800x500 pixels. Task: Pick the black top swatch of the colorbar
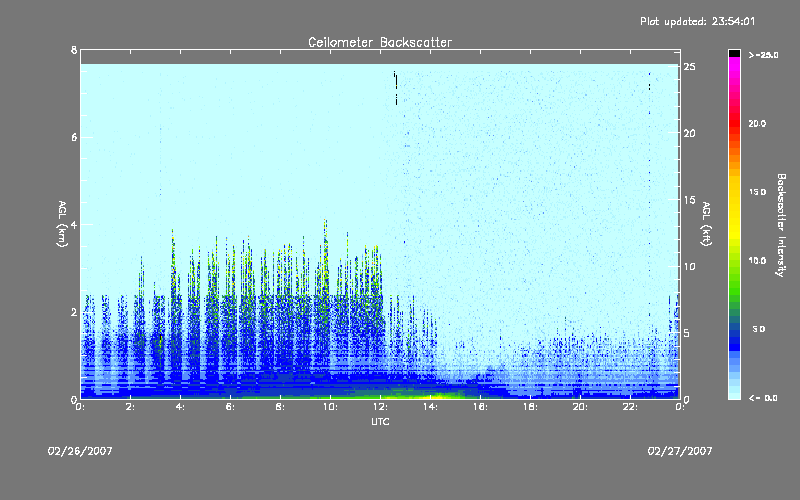[734, 54]
